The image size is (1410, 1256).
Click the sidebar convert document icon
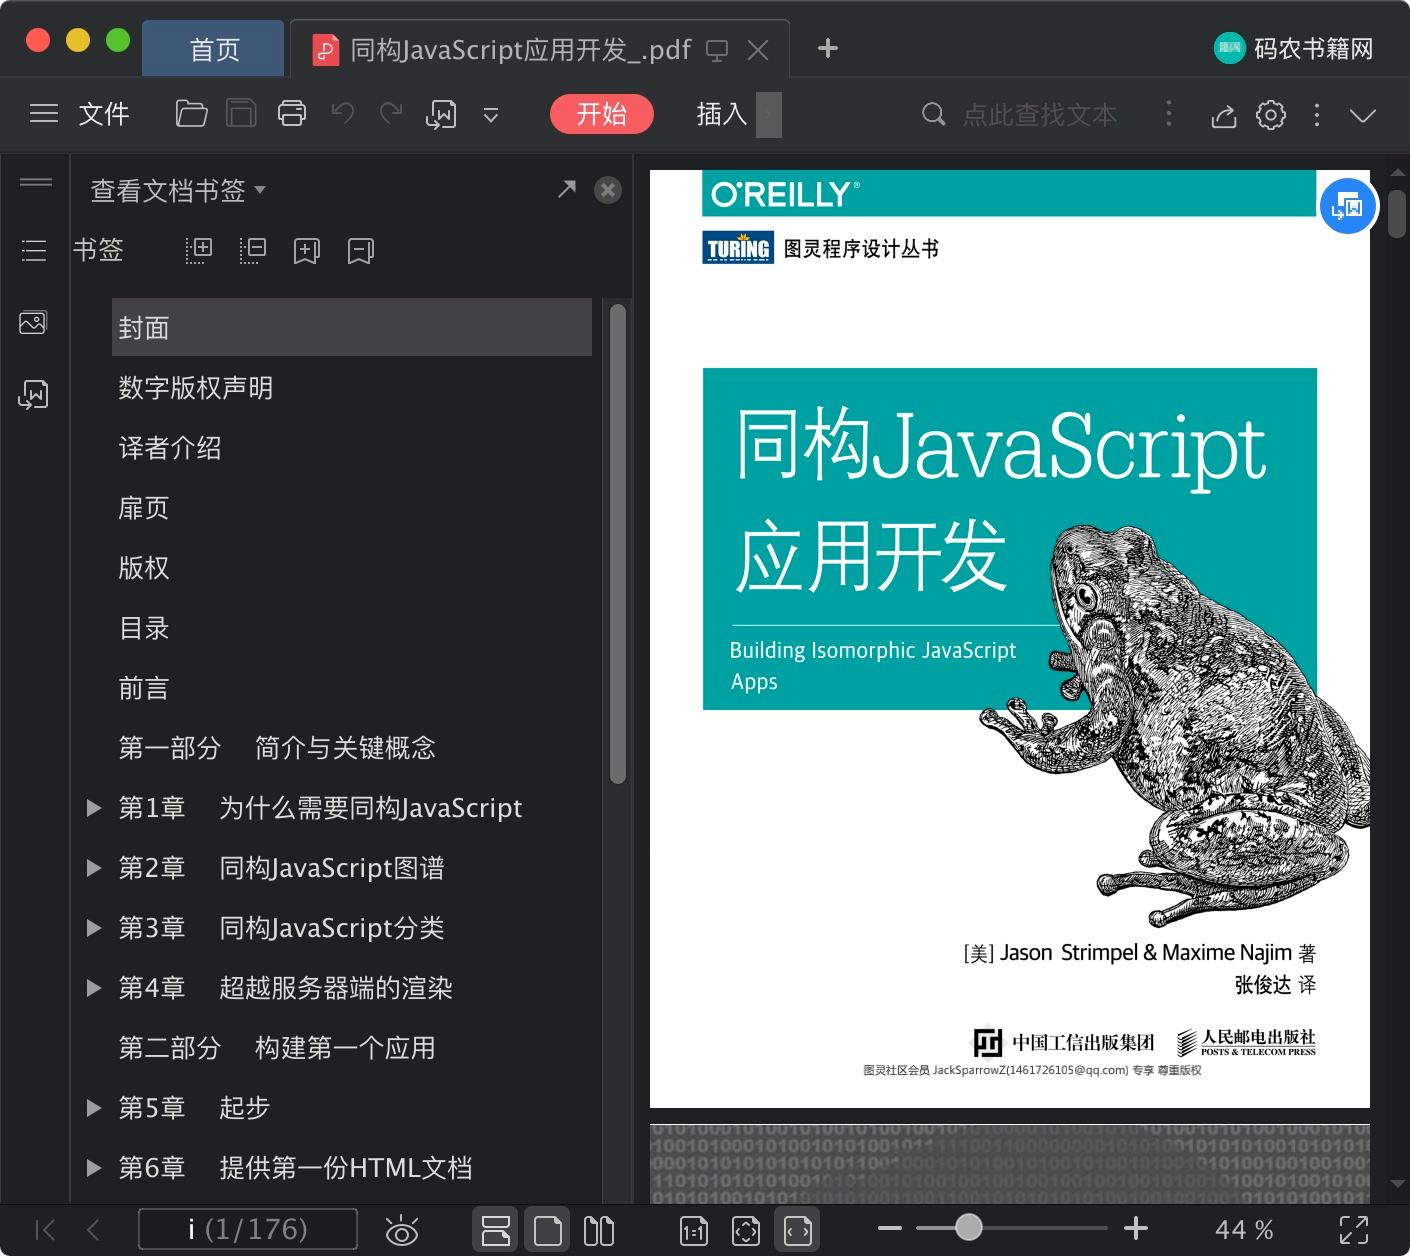[33, 394]
